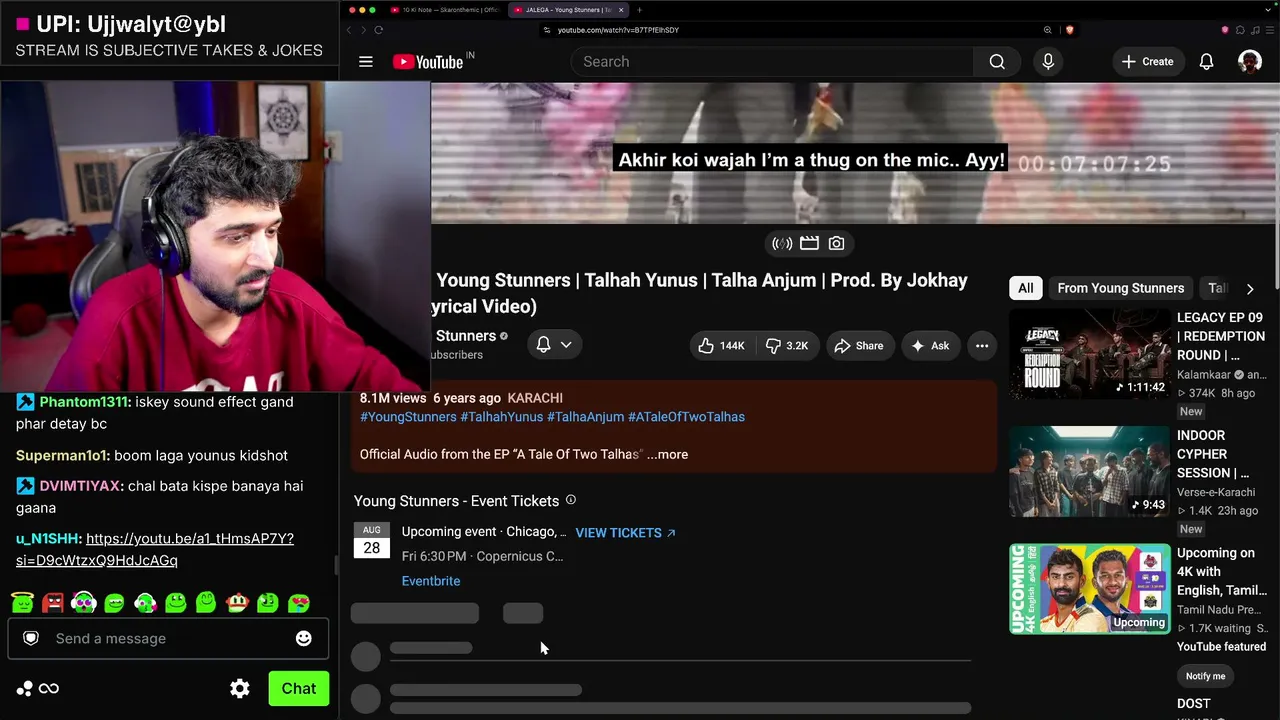Click the event tickets info icon

coord(571,500)
